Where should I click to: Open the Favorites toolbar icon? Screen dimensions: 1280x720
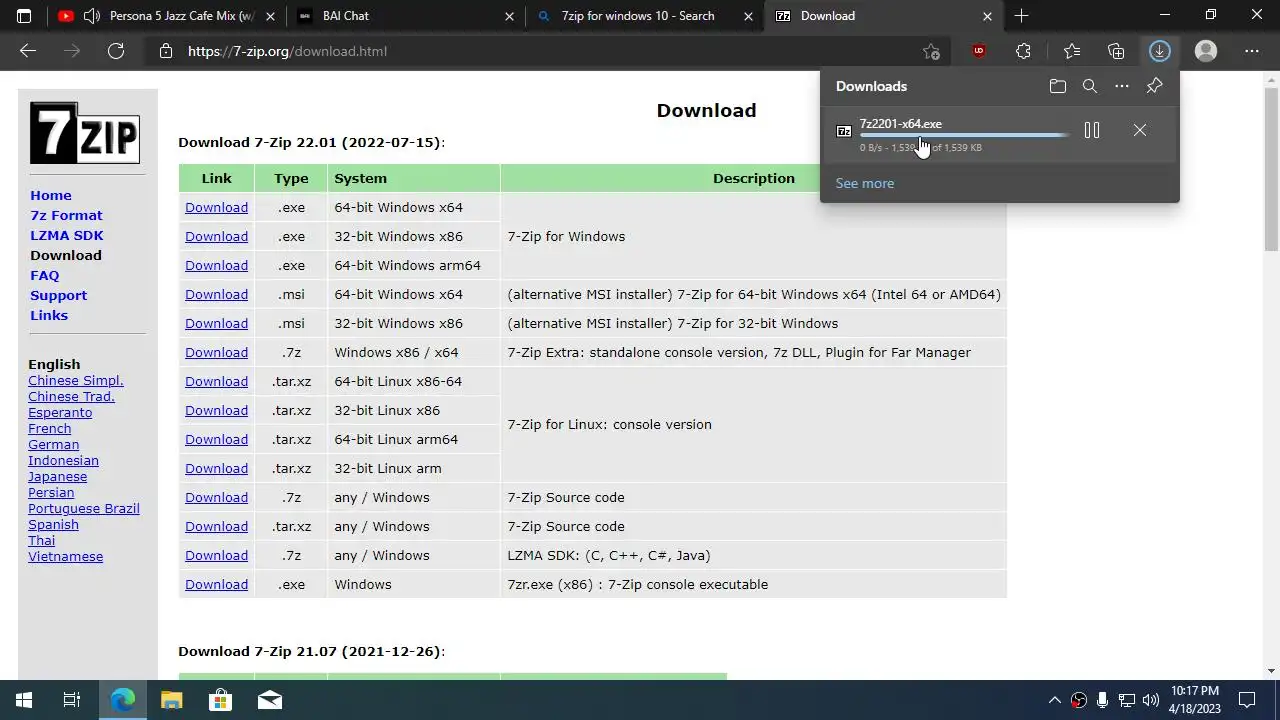pos(1072,51)
